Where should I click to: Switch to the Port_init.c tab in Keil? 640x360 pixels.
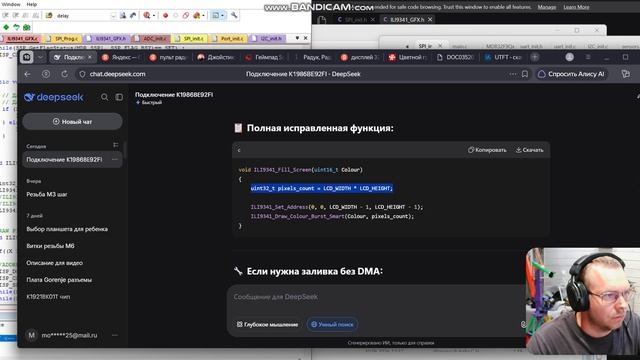[x=228, y=38]
